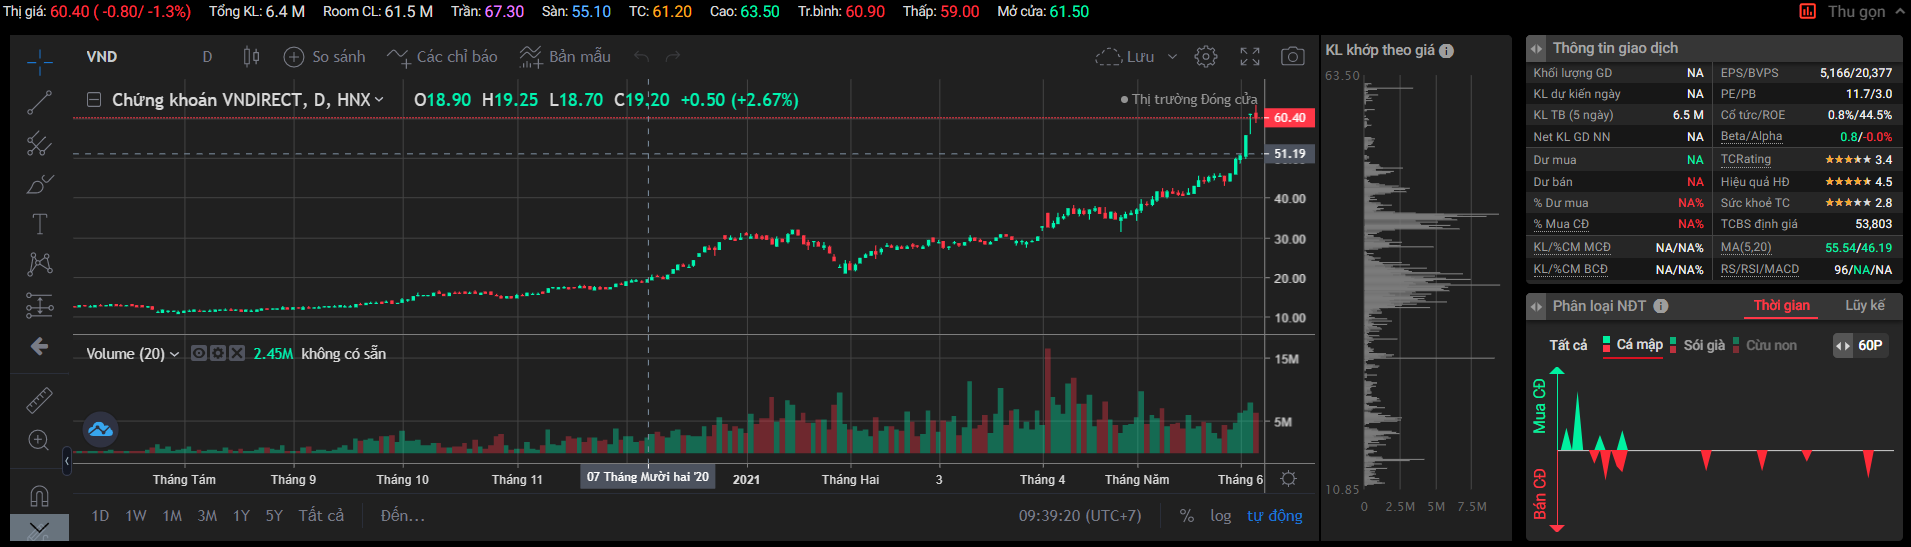Image resolution: width=1911 pixels, height=547 pixels.
Task: Set range to 1D
Action: [100, 516]
